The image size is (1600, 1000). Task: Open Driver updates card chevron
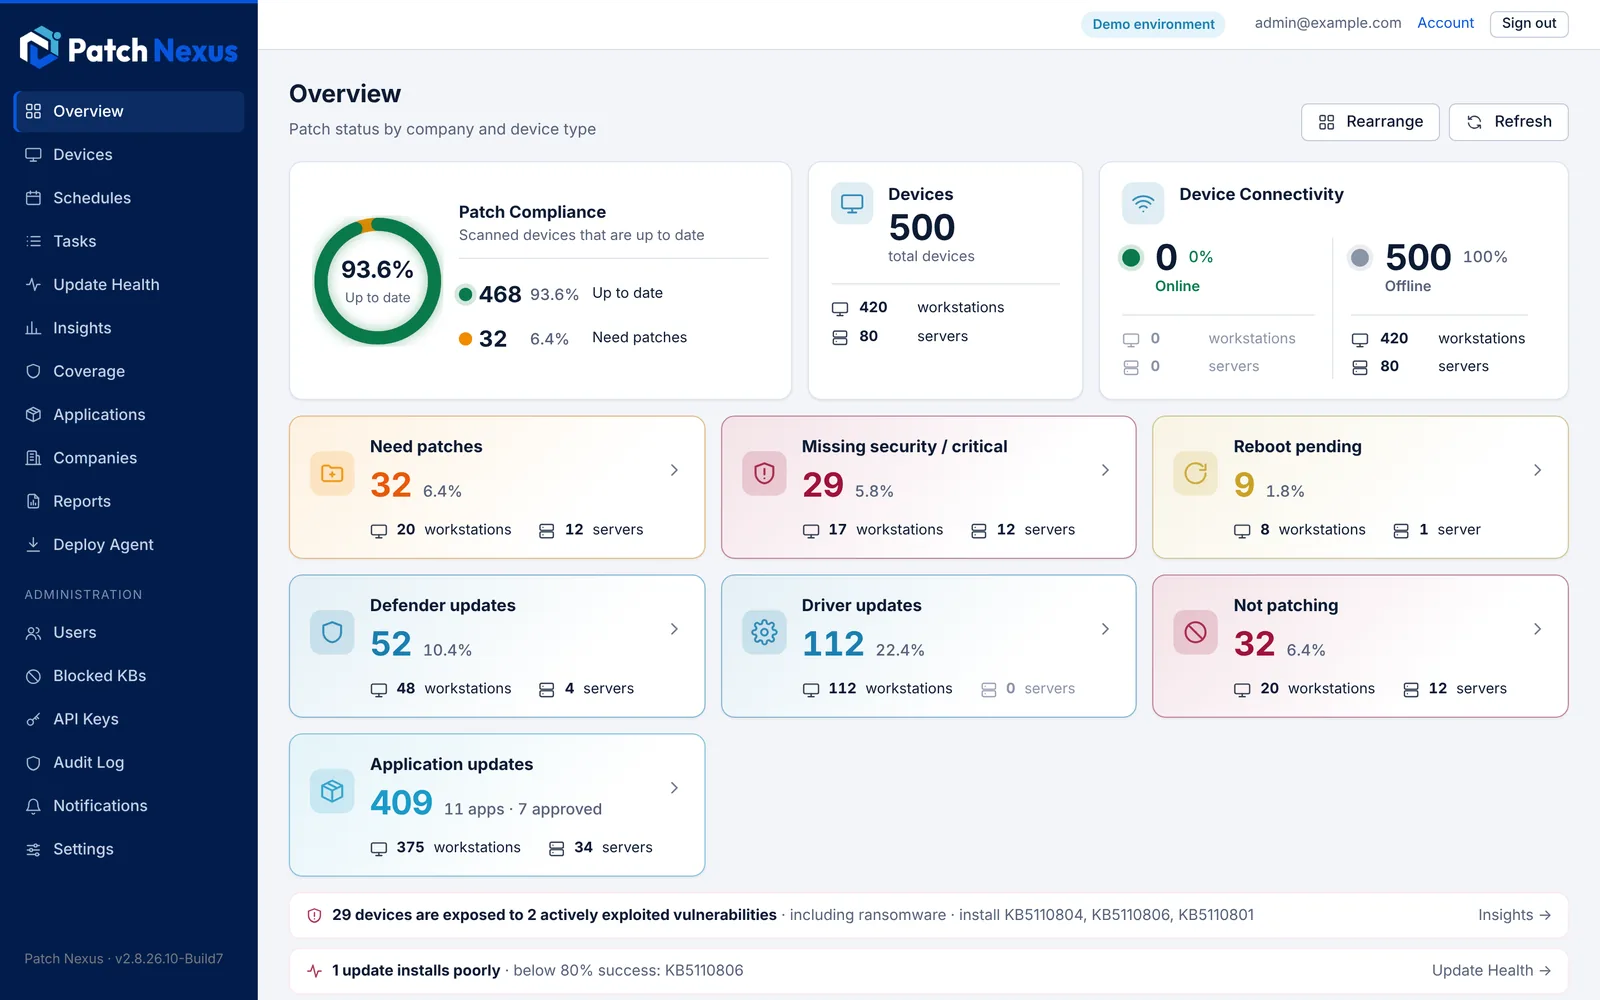[1105, 629]
